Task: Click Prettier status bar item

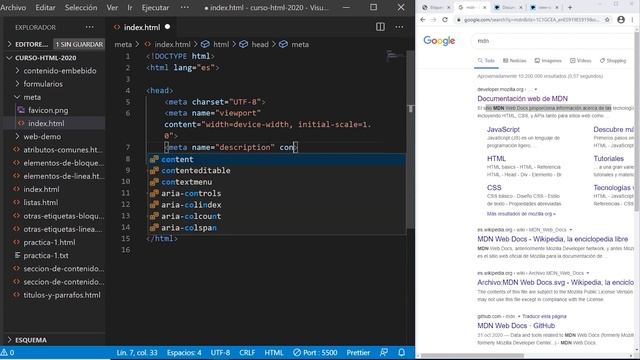Action: (x=358, y=352)
